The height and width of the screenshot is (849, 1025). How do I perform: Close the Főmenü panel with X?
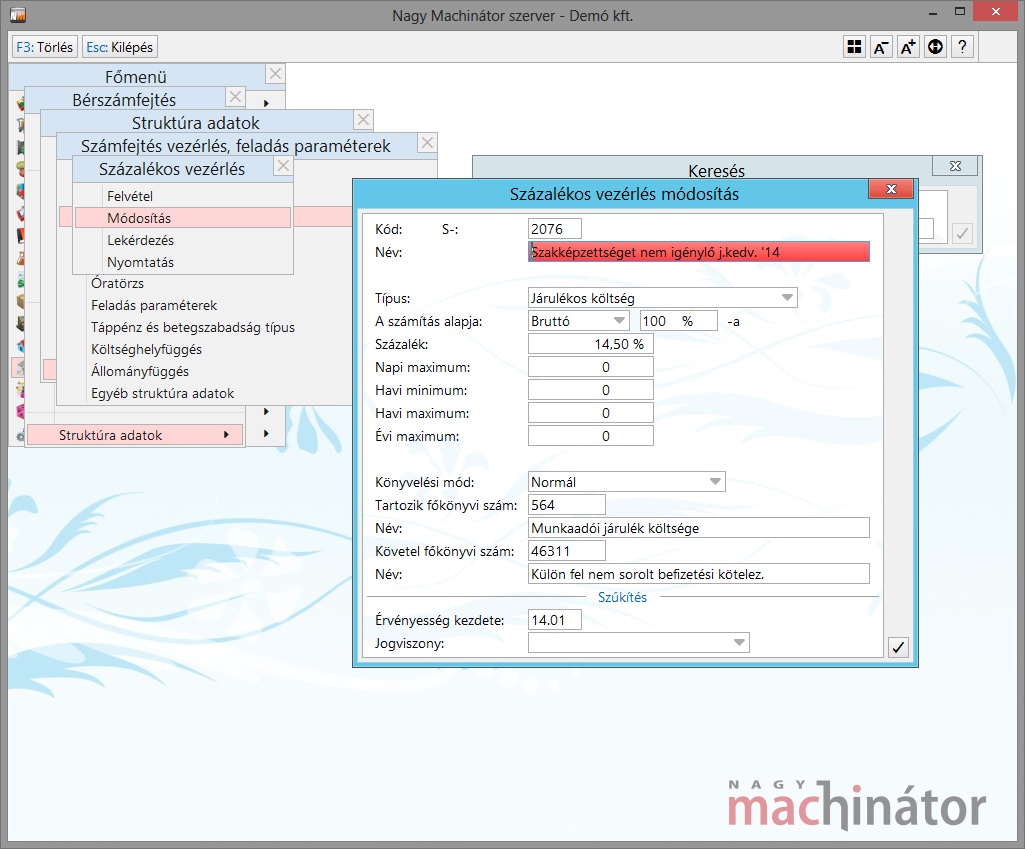[276, 74]
